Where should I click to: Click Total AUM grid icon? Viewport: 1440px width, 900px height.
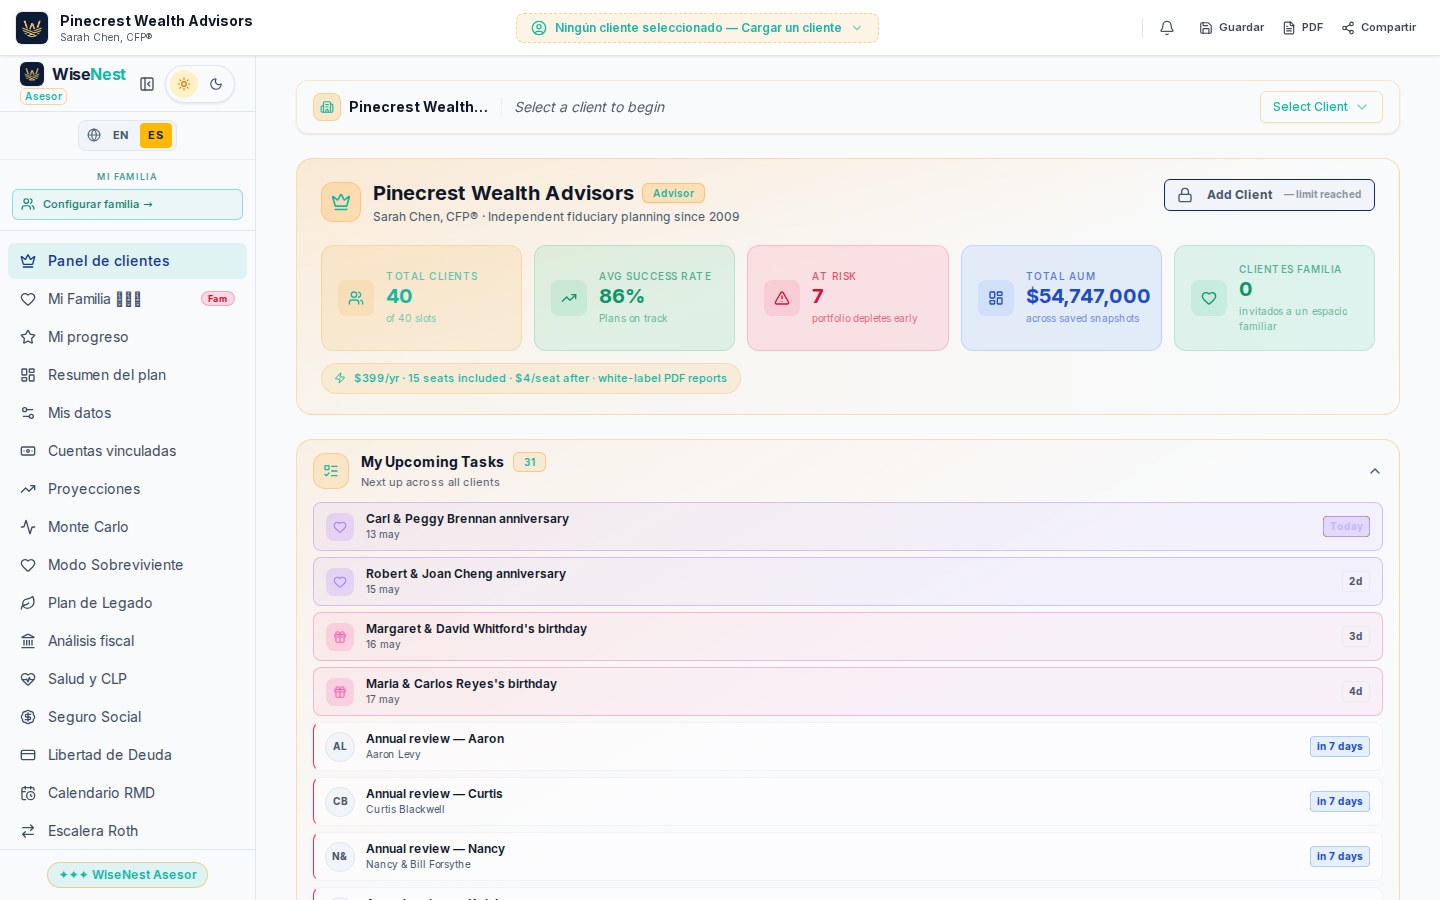(996, 298)
